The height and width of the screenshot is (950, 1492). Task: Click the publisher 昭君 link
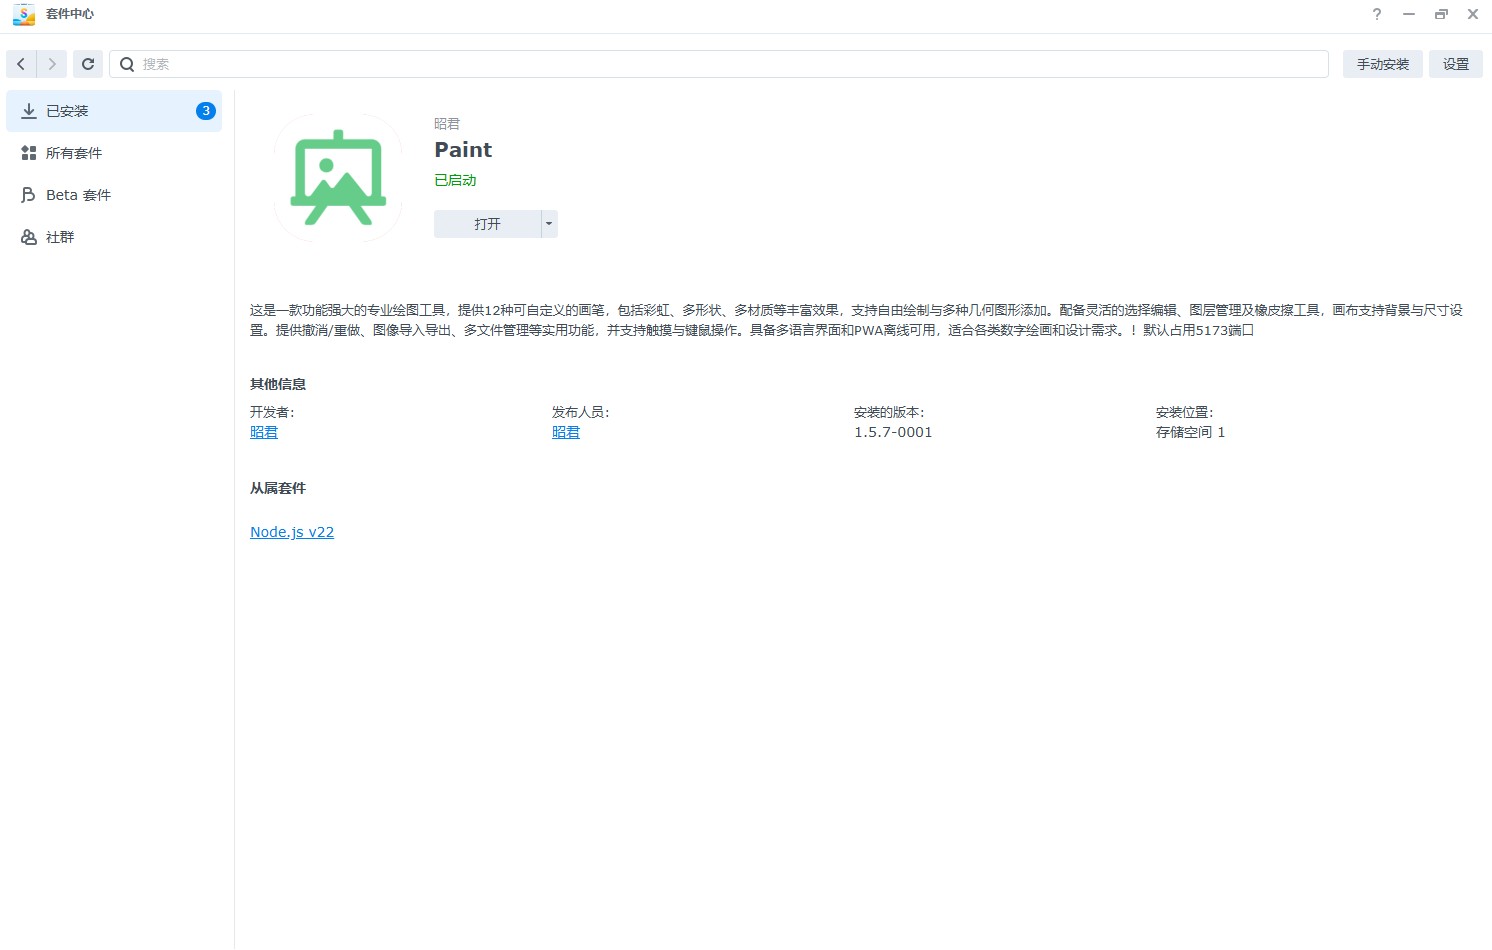pyautogui.click(x=566, y=432)
